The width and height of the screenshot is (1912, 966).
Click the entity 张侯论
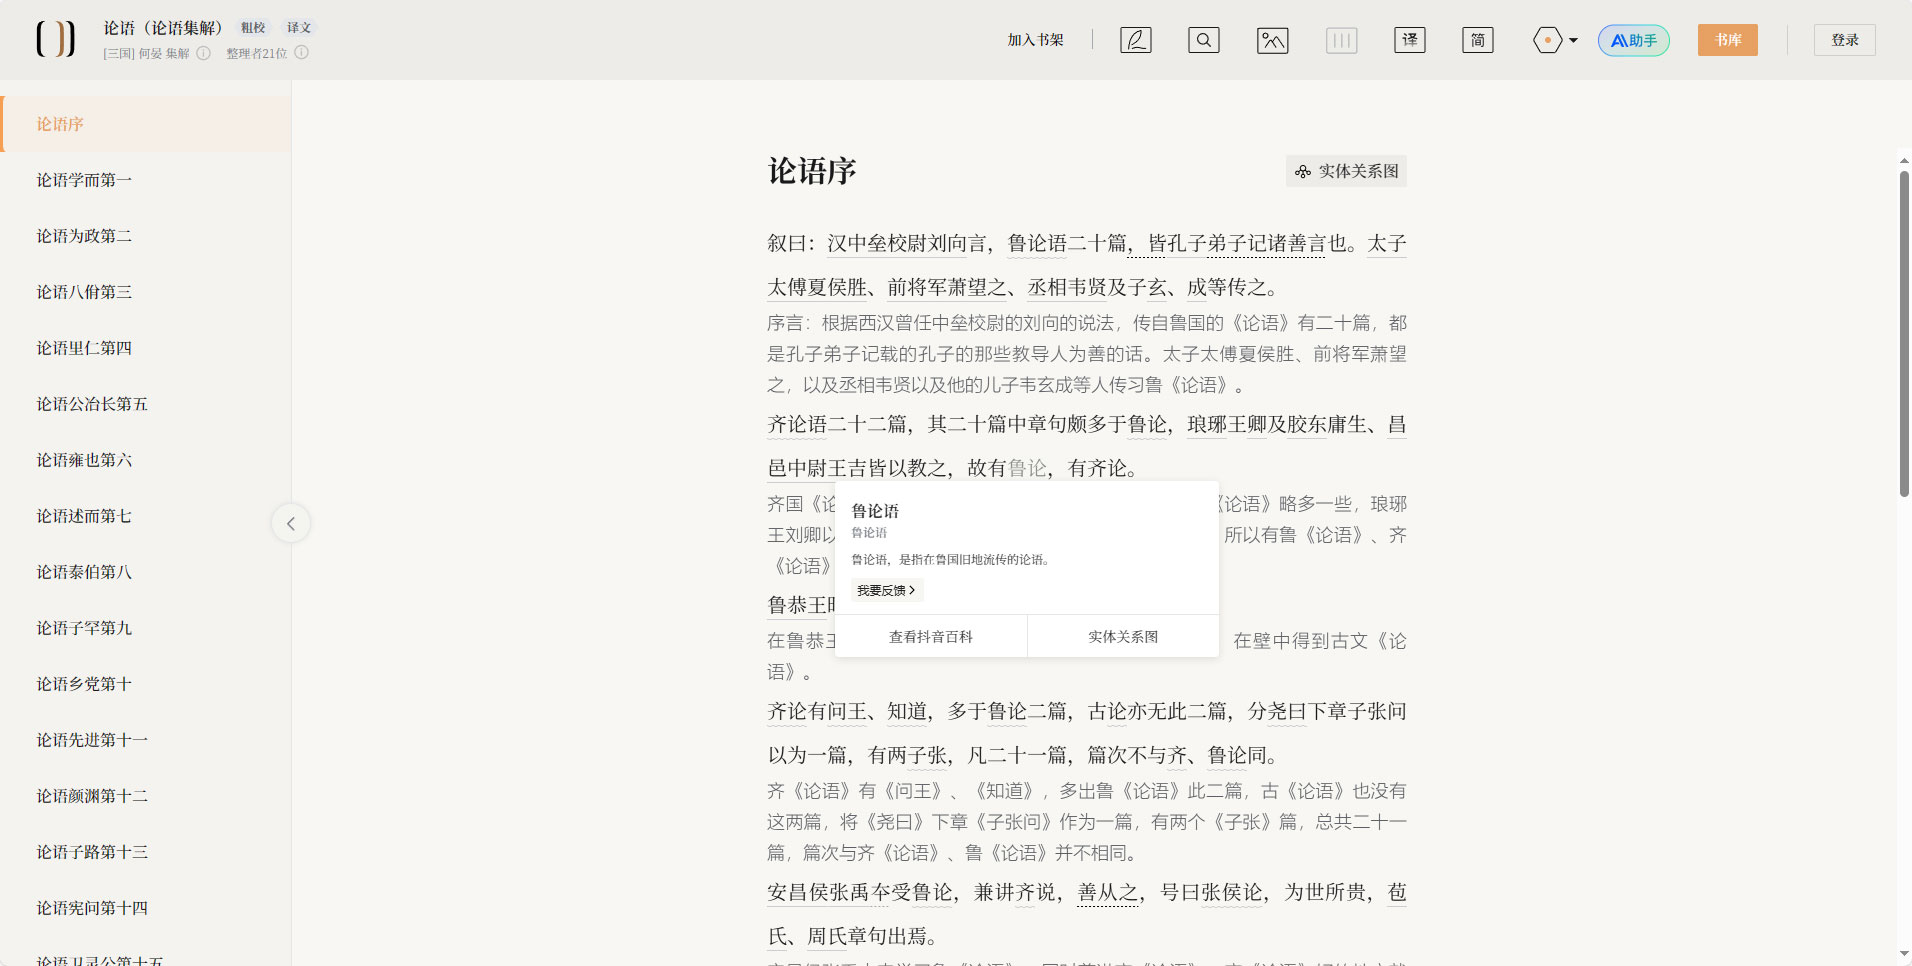[1232, 892]
